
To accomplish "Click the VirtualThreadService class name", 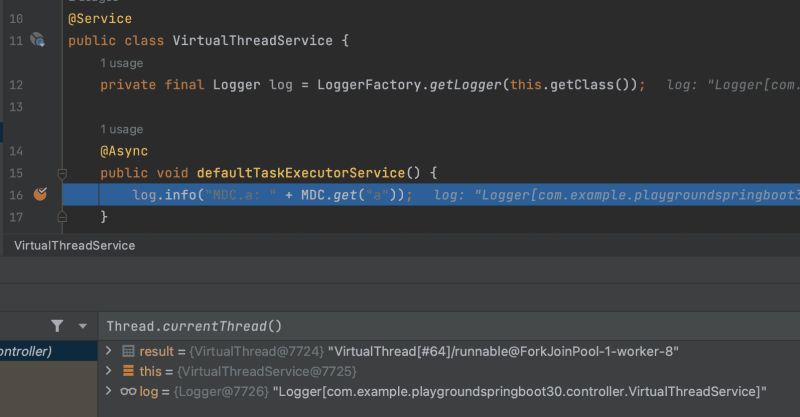I will [x=253, y=41].
